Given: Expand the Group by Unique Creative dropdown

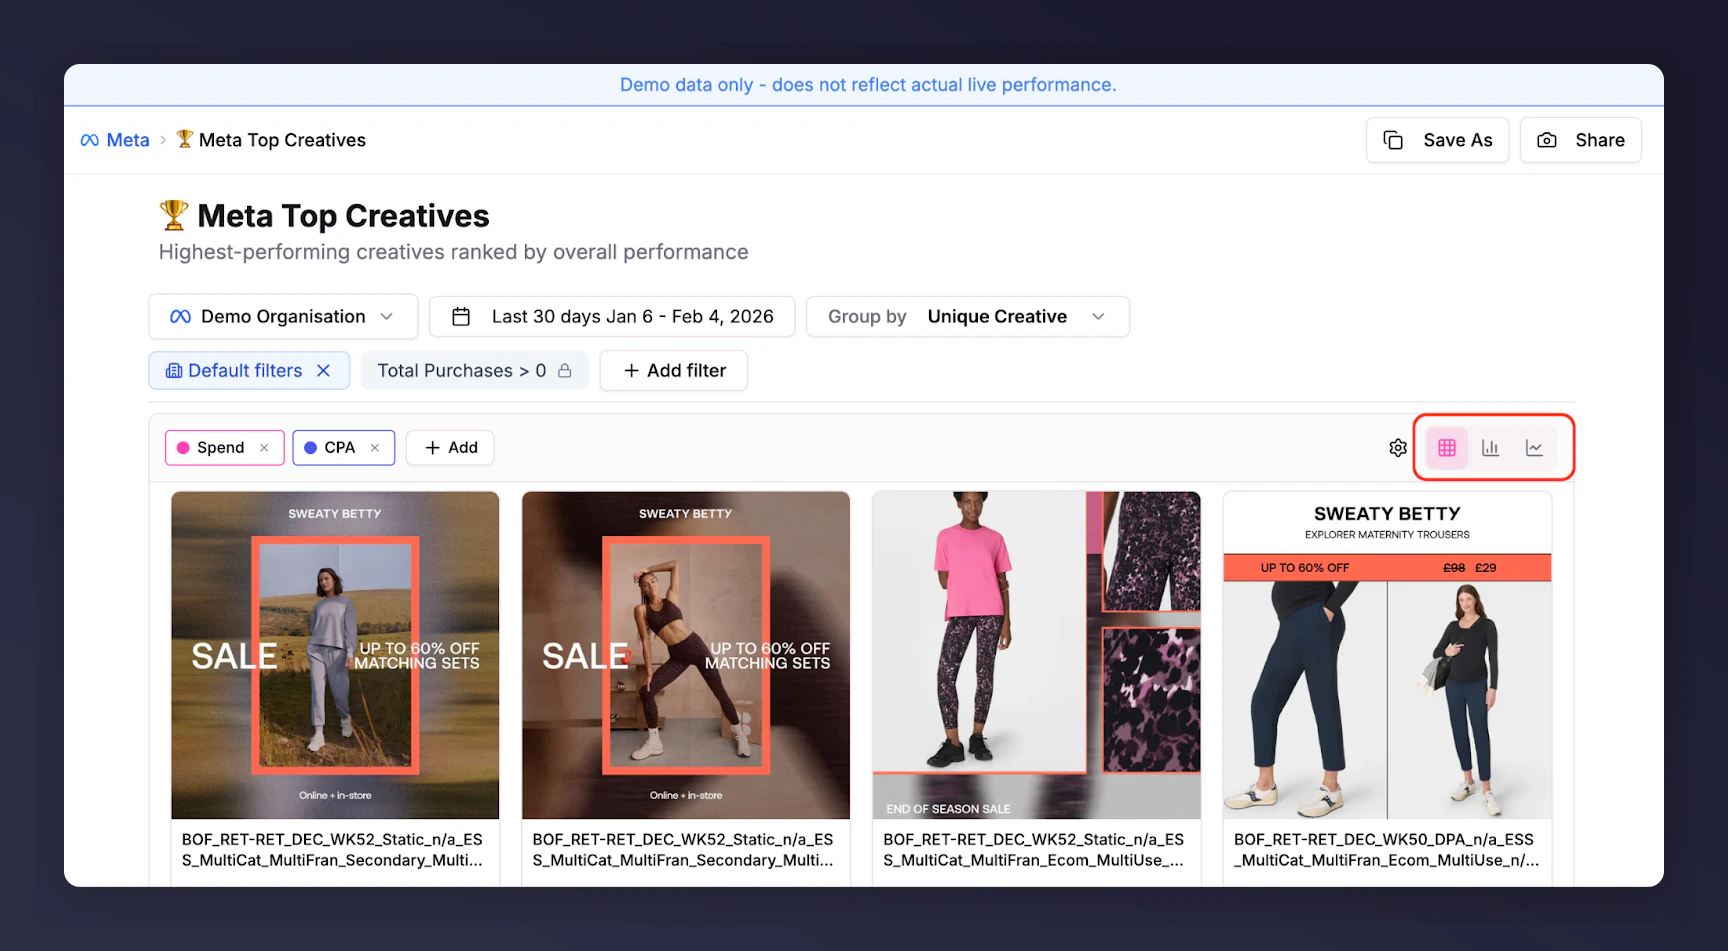Looking at the screenshot, I should coord(968,317).
